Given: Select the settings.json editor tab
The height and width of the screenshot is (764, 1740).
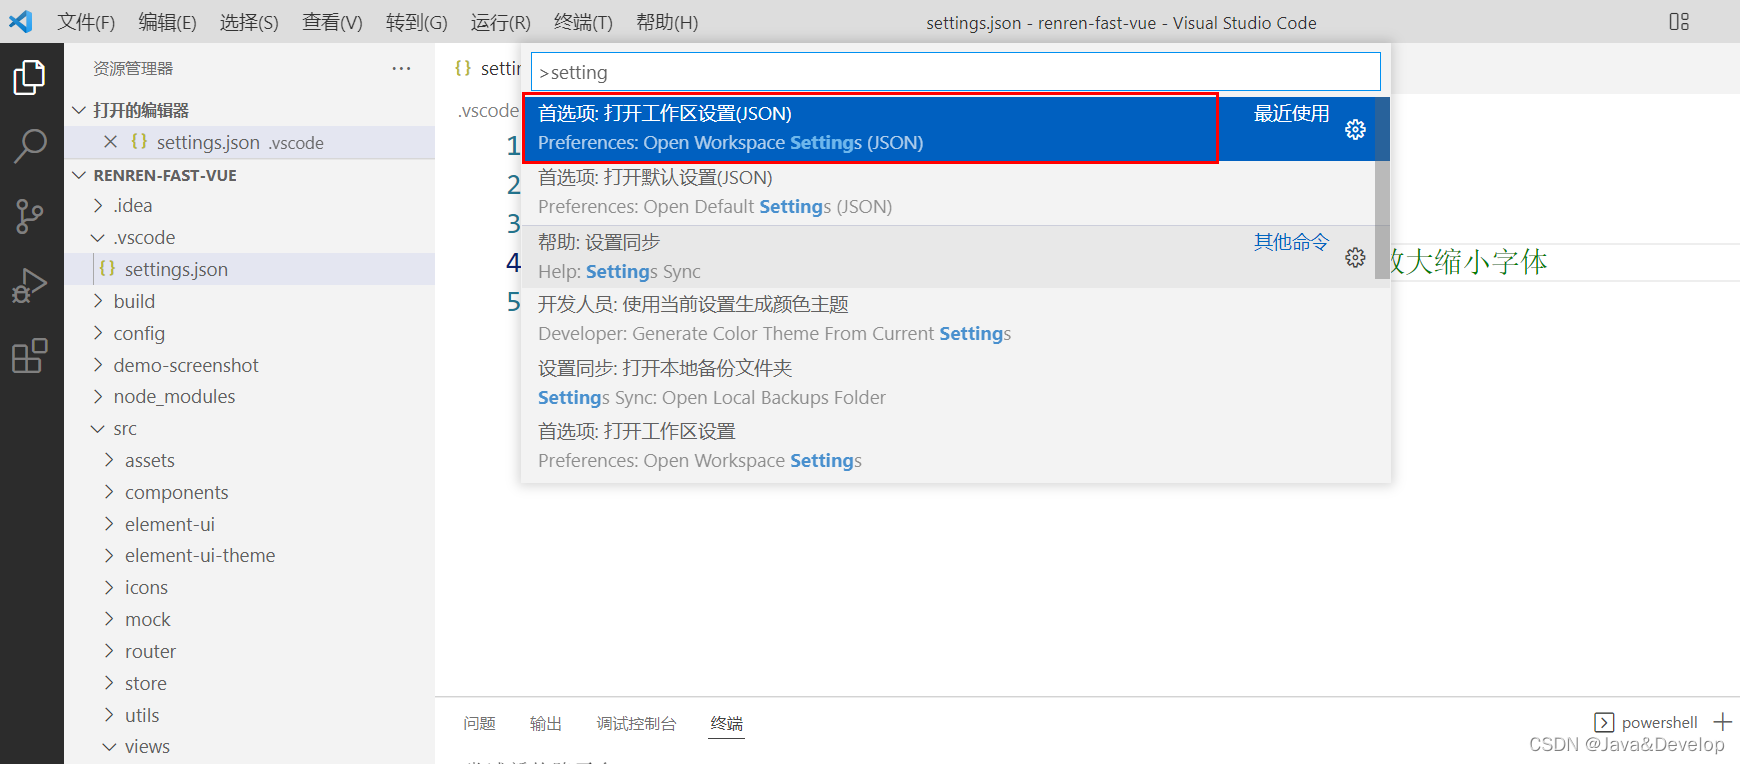Looking at the screenshot, I should [x=487, y=68].
